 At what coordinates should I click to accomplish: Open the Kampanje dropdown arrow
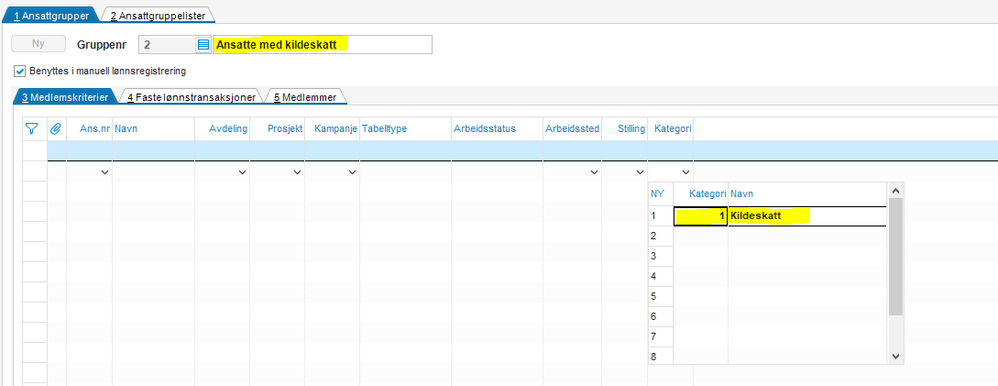pyautogui.click(x=352, y=173)
